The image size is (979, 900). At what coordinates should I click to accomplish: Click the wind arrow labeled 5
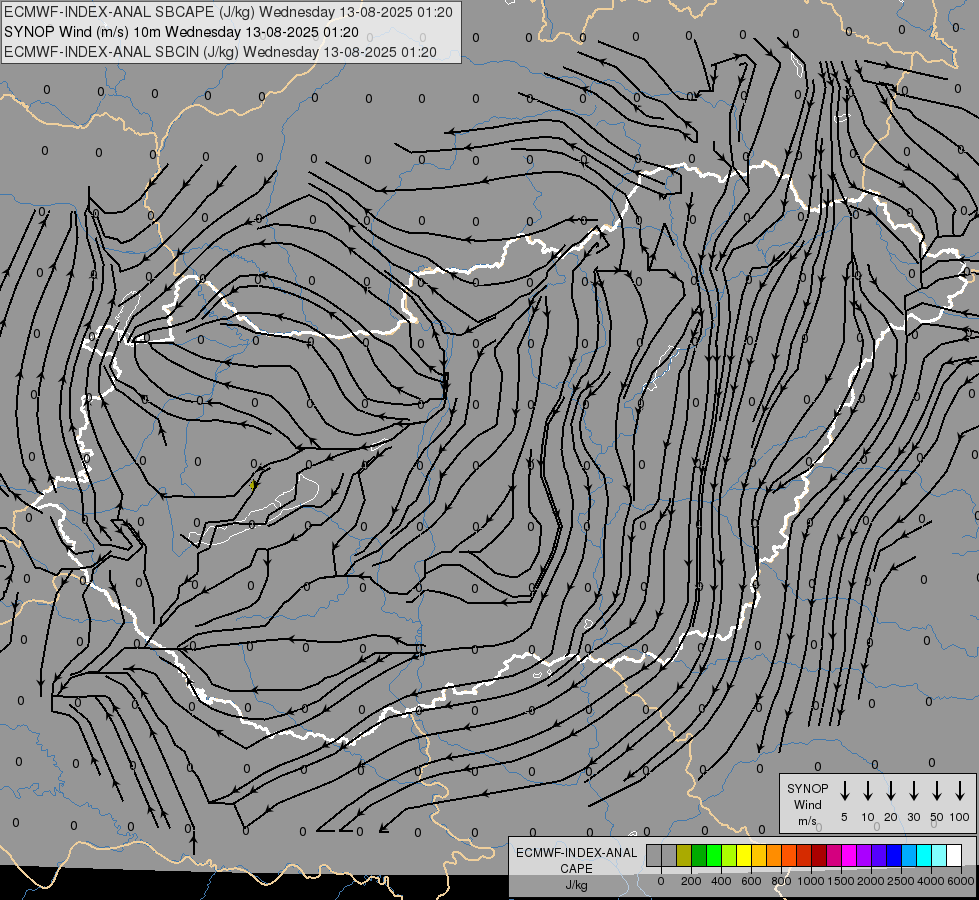(x=844, y=791)
